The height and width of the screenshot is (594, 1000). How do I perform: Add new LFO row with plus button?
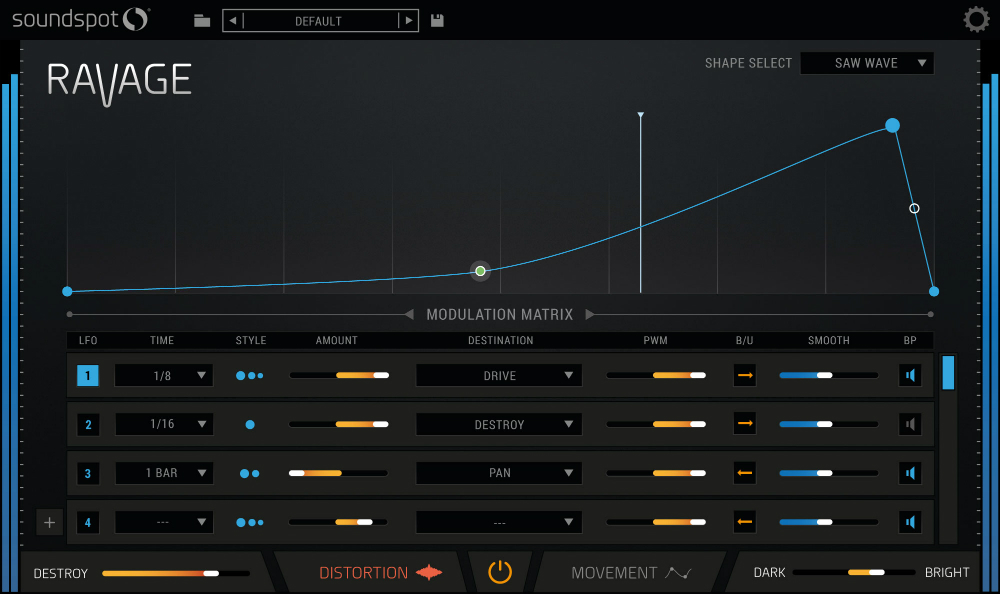(x=49, y=523)
